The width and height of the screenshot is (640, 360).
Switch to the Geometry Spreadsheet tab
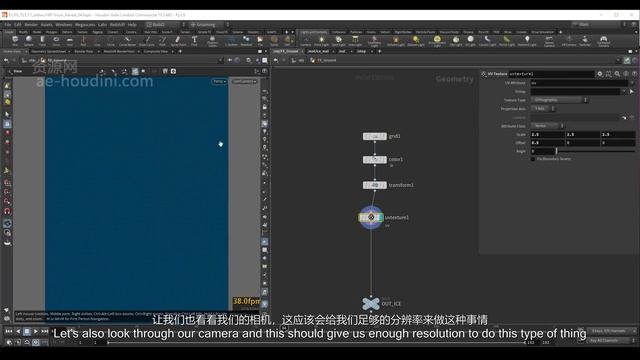48,51
